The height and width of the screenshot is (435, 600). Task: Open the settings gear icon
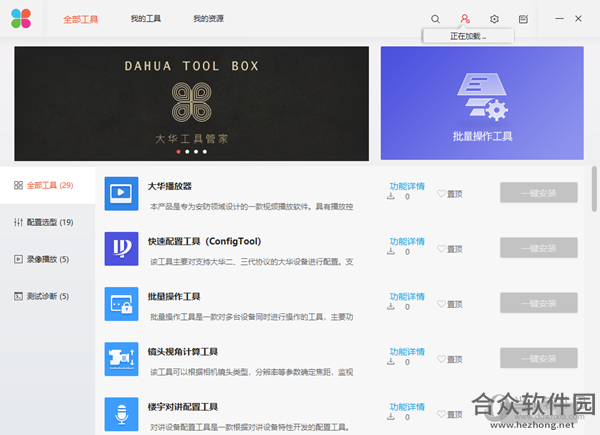[x=494, y=19]
